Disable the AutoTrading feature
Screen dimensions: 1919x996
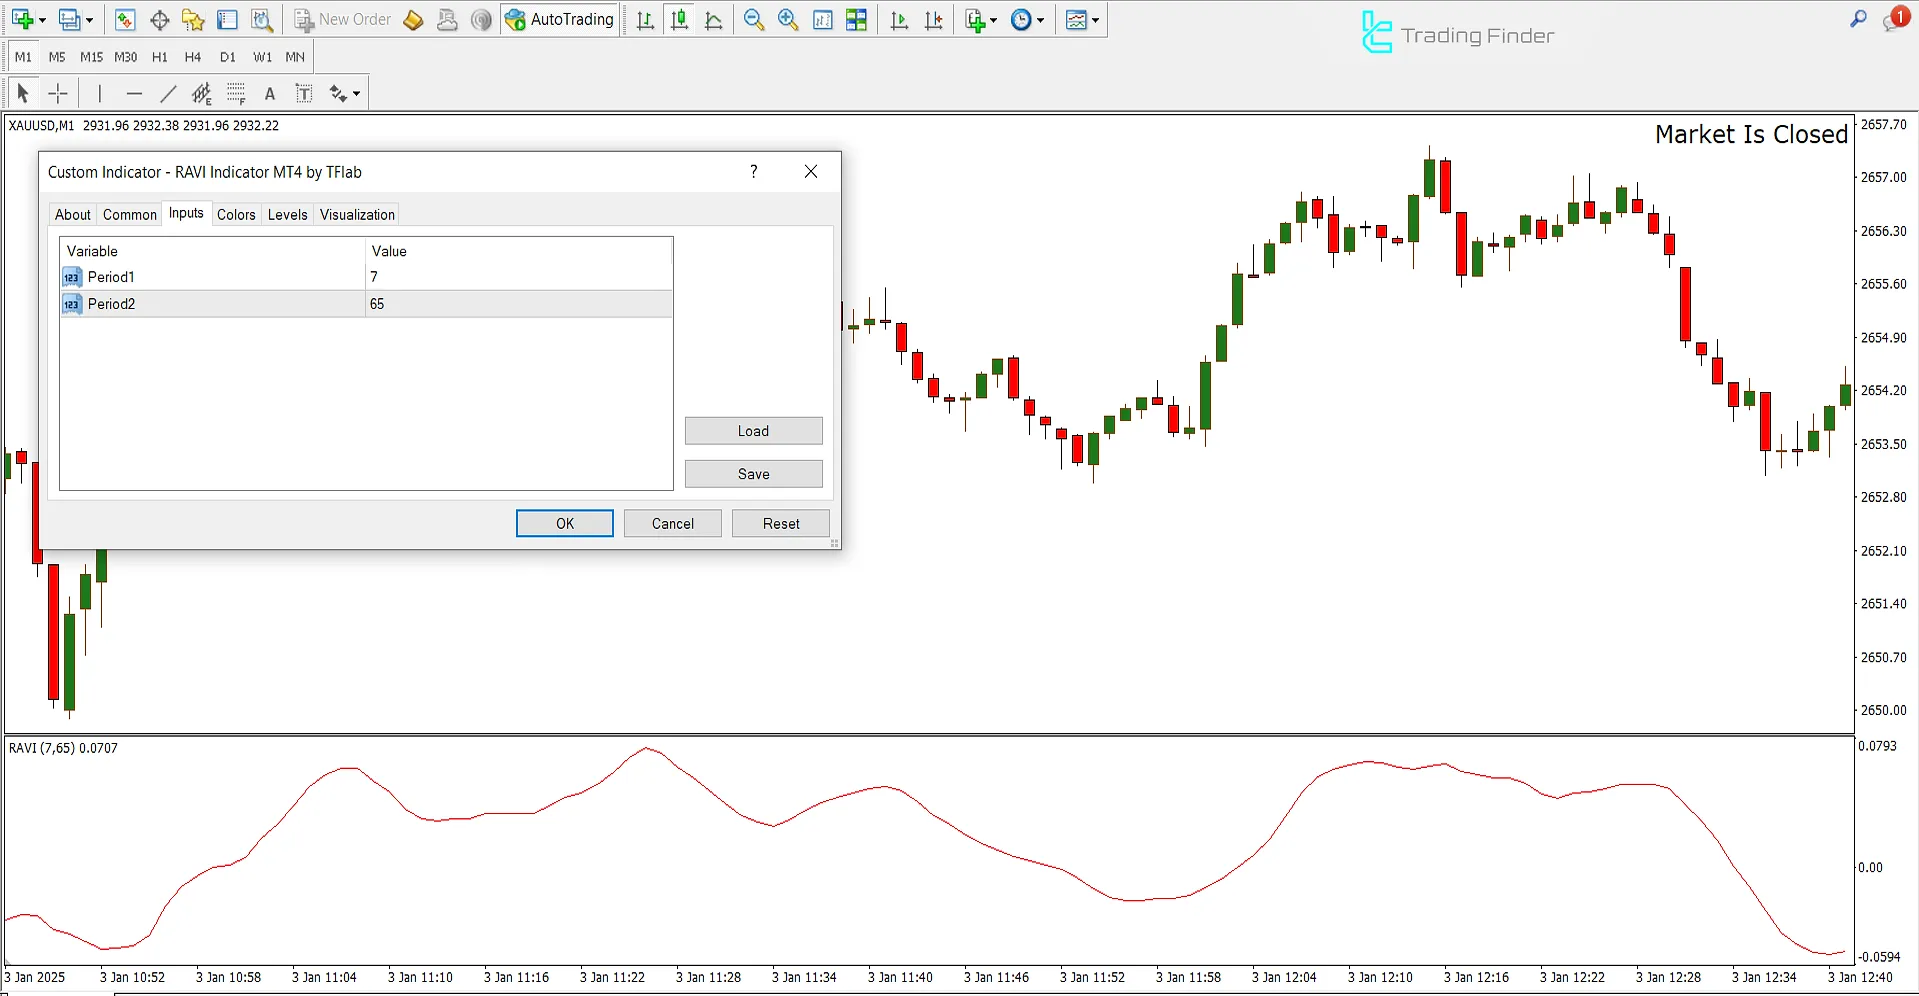point(559,19)
